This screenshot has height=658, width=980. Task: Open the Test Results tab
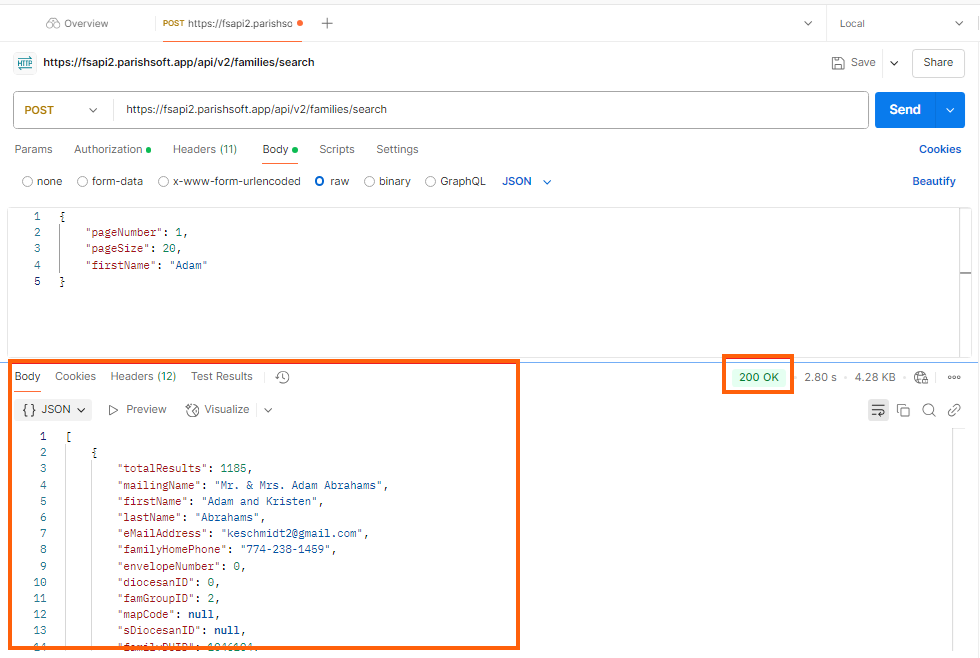pos(222,376)
